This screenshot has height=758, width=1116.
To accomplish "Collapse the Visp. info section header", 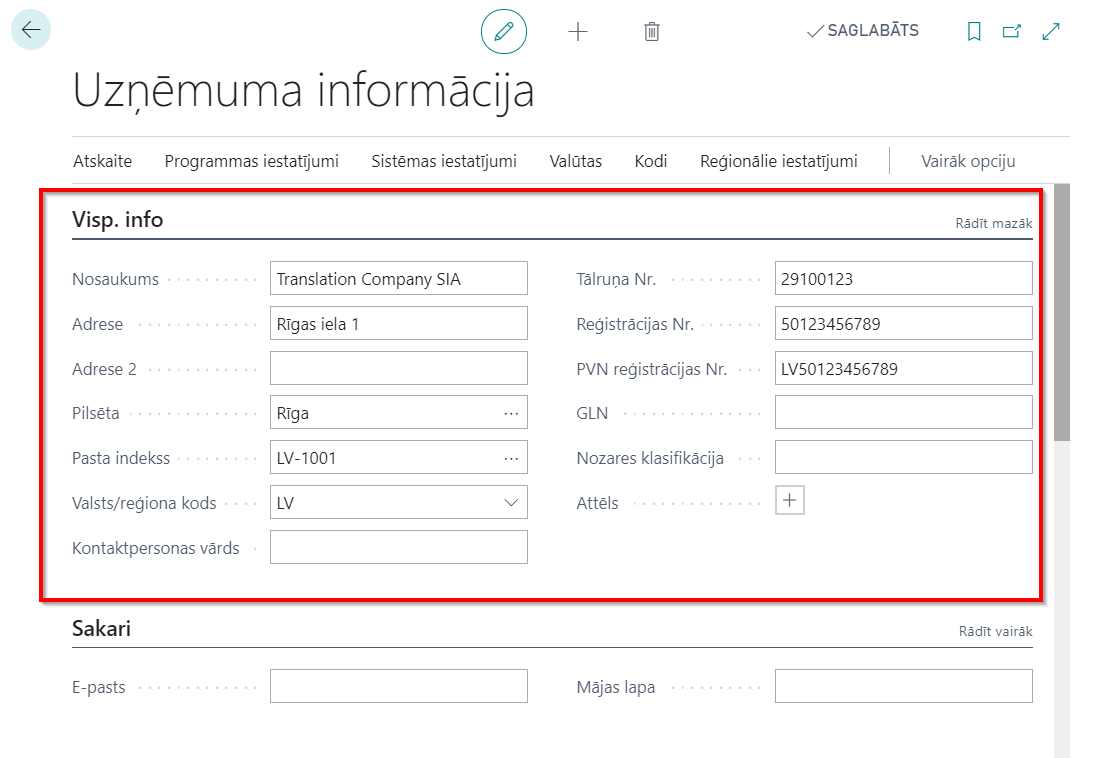I will [117, 219].
